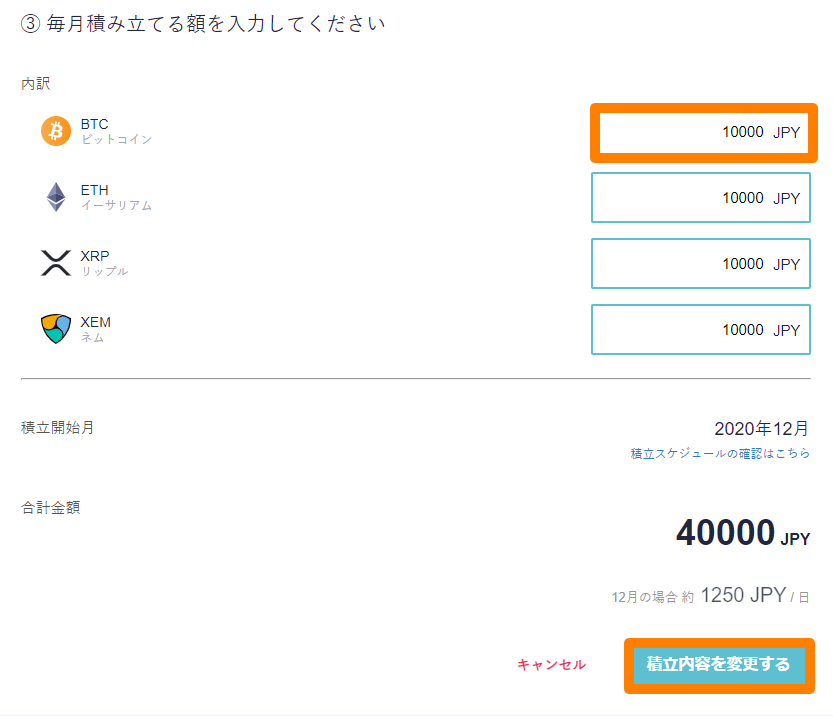Click the XEM coin label text
Image resolution: width=833 pixels, height=716 pixels.
(x=96, y=322)
